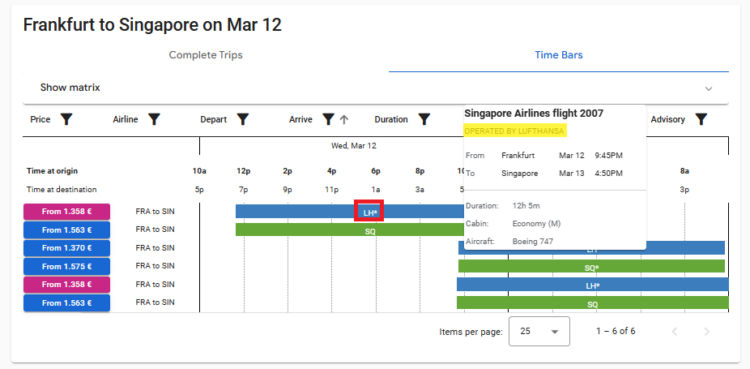Open the Duration column filter icon
The height and width of the screenshot is (369, 750).
[424, 120]
